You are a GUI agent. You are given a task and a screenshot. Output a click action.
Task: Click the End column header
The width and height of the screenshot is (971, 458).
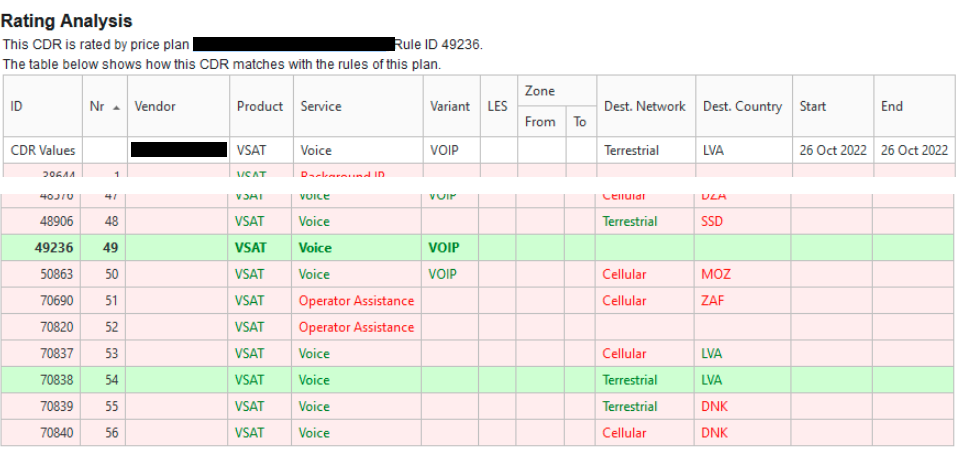pos(891,106)
